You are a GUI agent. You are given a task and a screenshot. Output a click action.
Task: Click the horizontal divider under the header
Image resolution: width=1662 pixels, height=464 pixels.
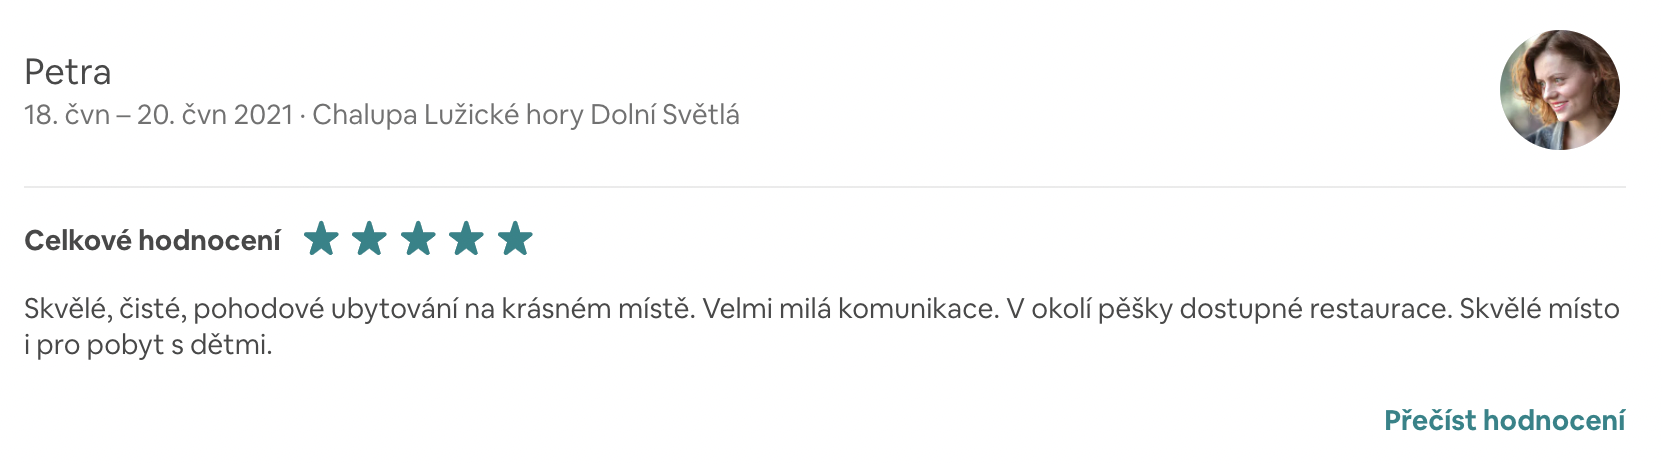(825, 187)
